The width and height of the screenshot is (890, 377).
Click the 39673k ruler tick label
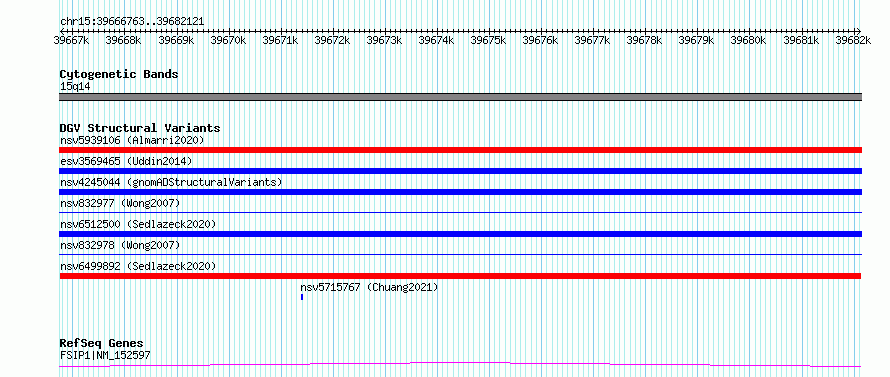tap(384, 40)
